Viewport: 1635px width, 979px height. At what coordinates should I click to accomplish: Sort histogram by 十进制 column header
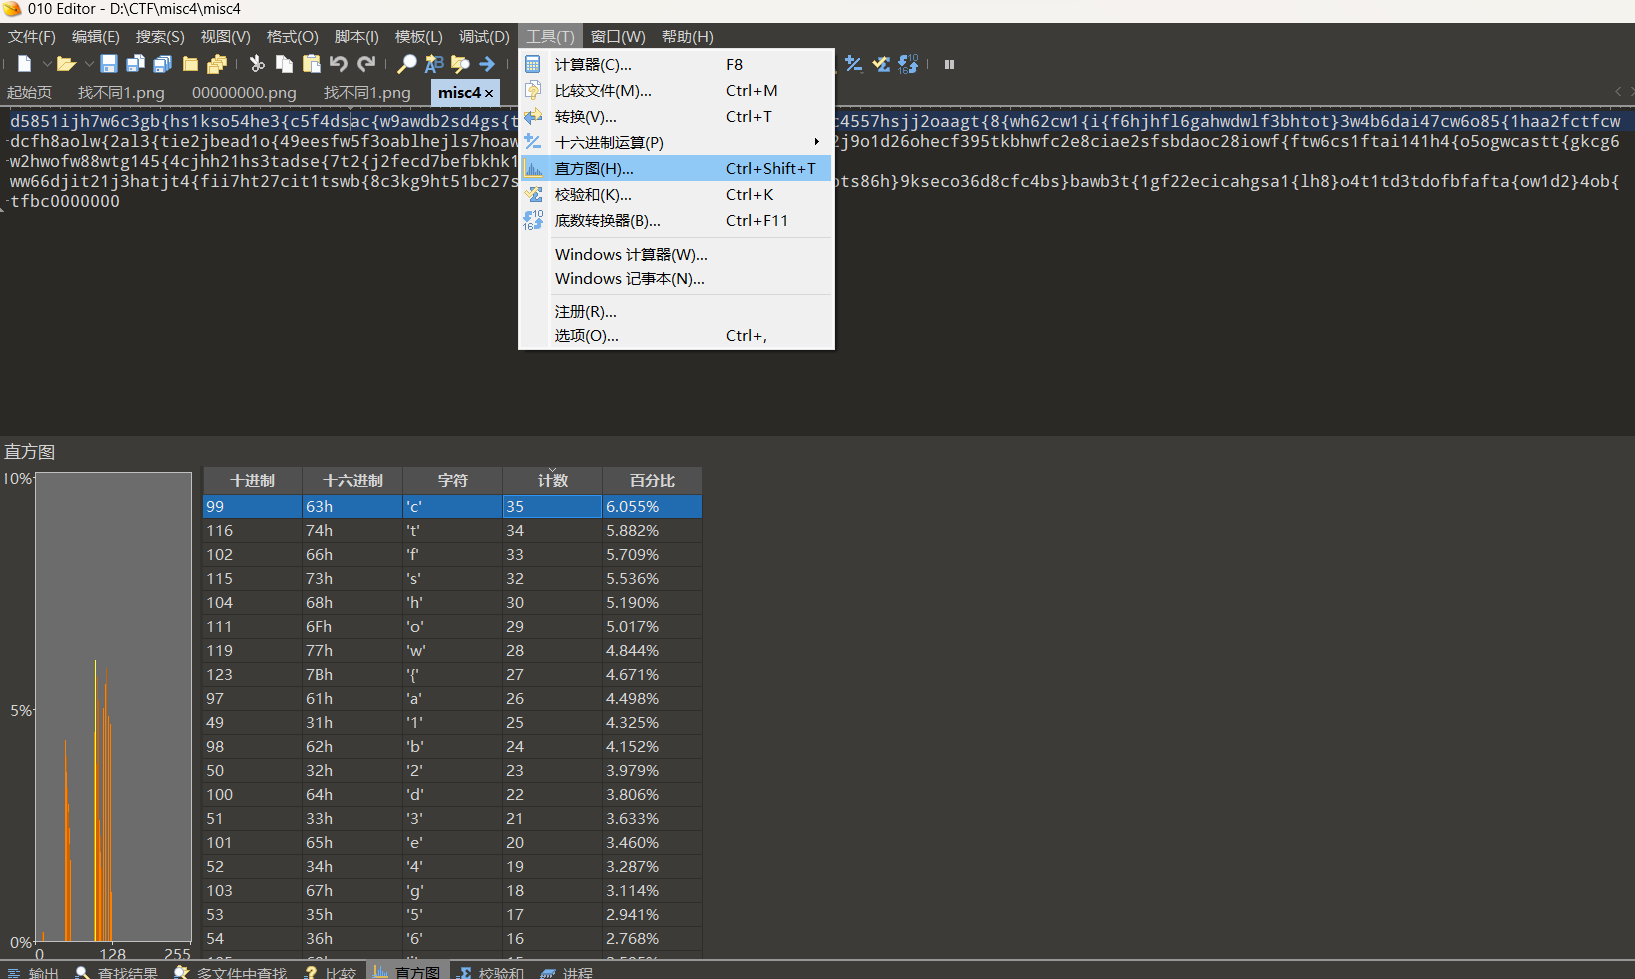coord(252,480)
